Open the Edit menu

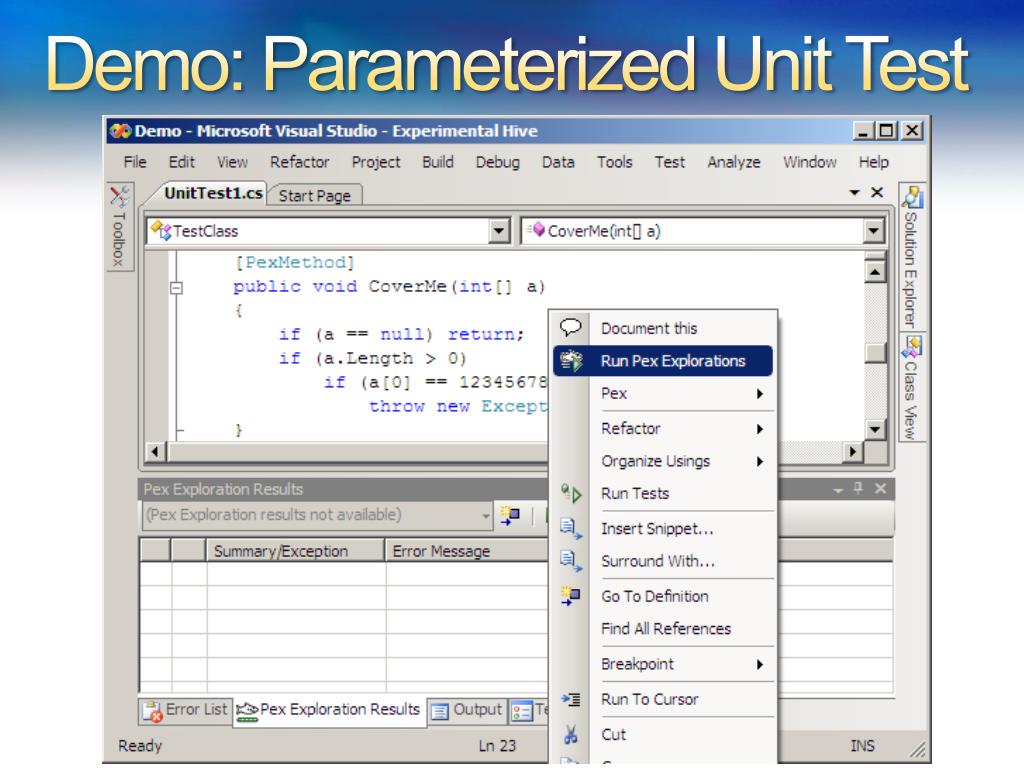182,162
